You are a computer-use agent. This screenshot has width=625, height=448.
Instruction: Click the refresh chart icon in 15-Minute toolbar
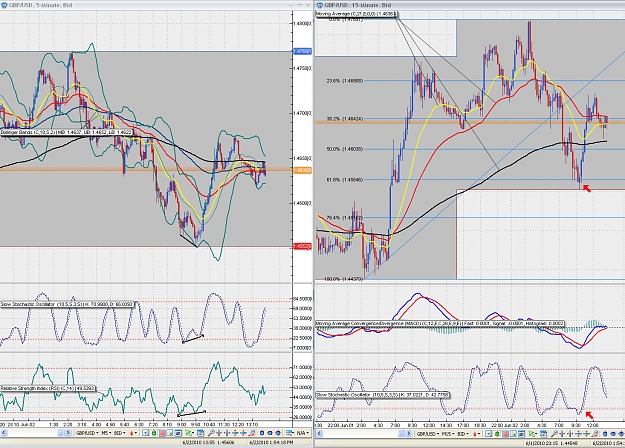click(x=543, y=434)
